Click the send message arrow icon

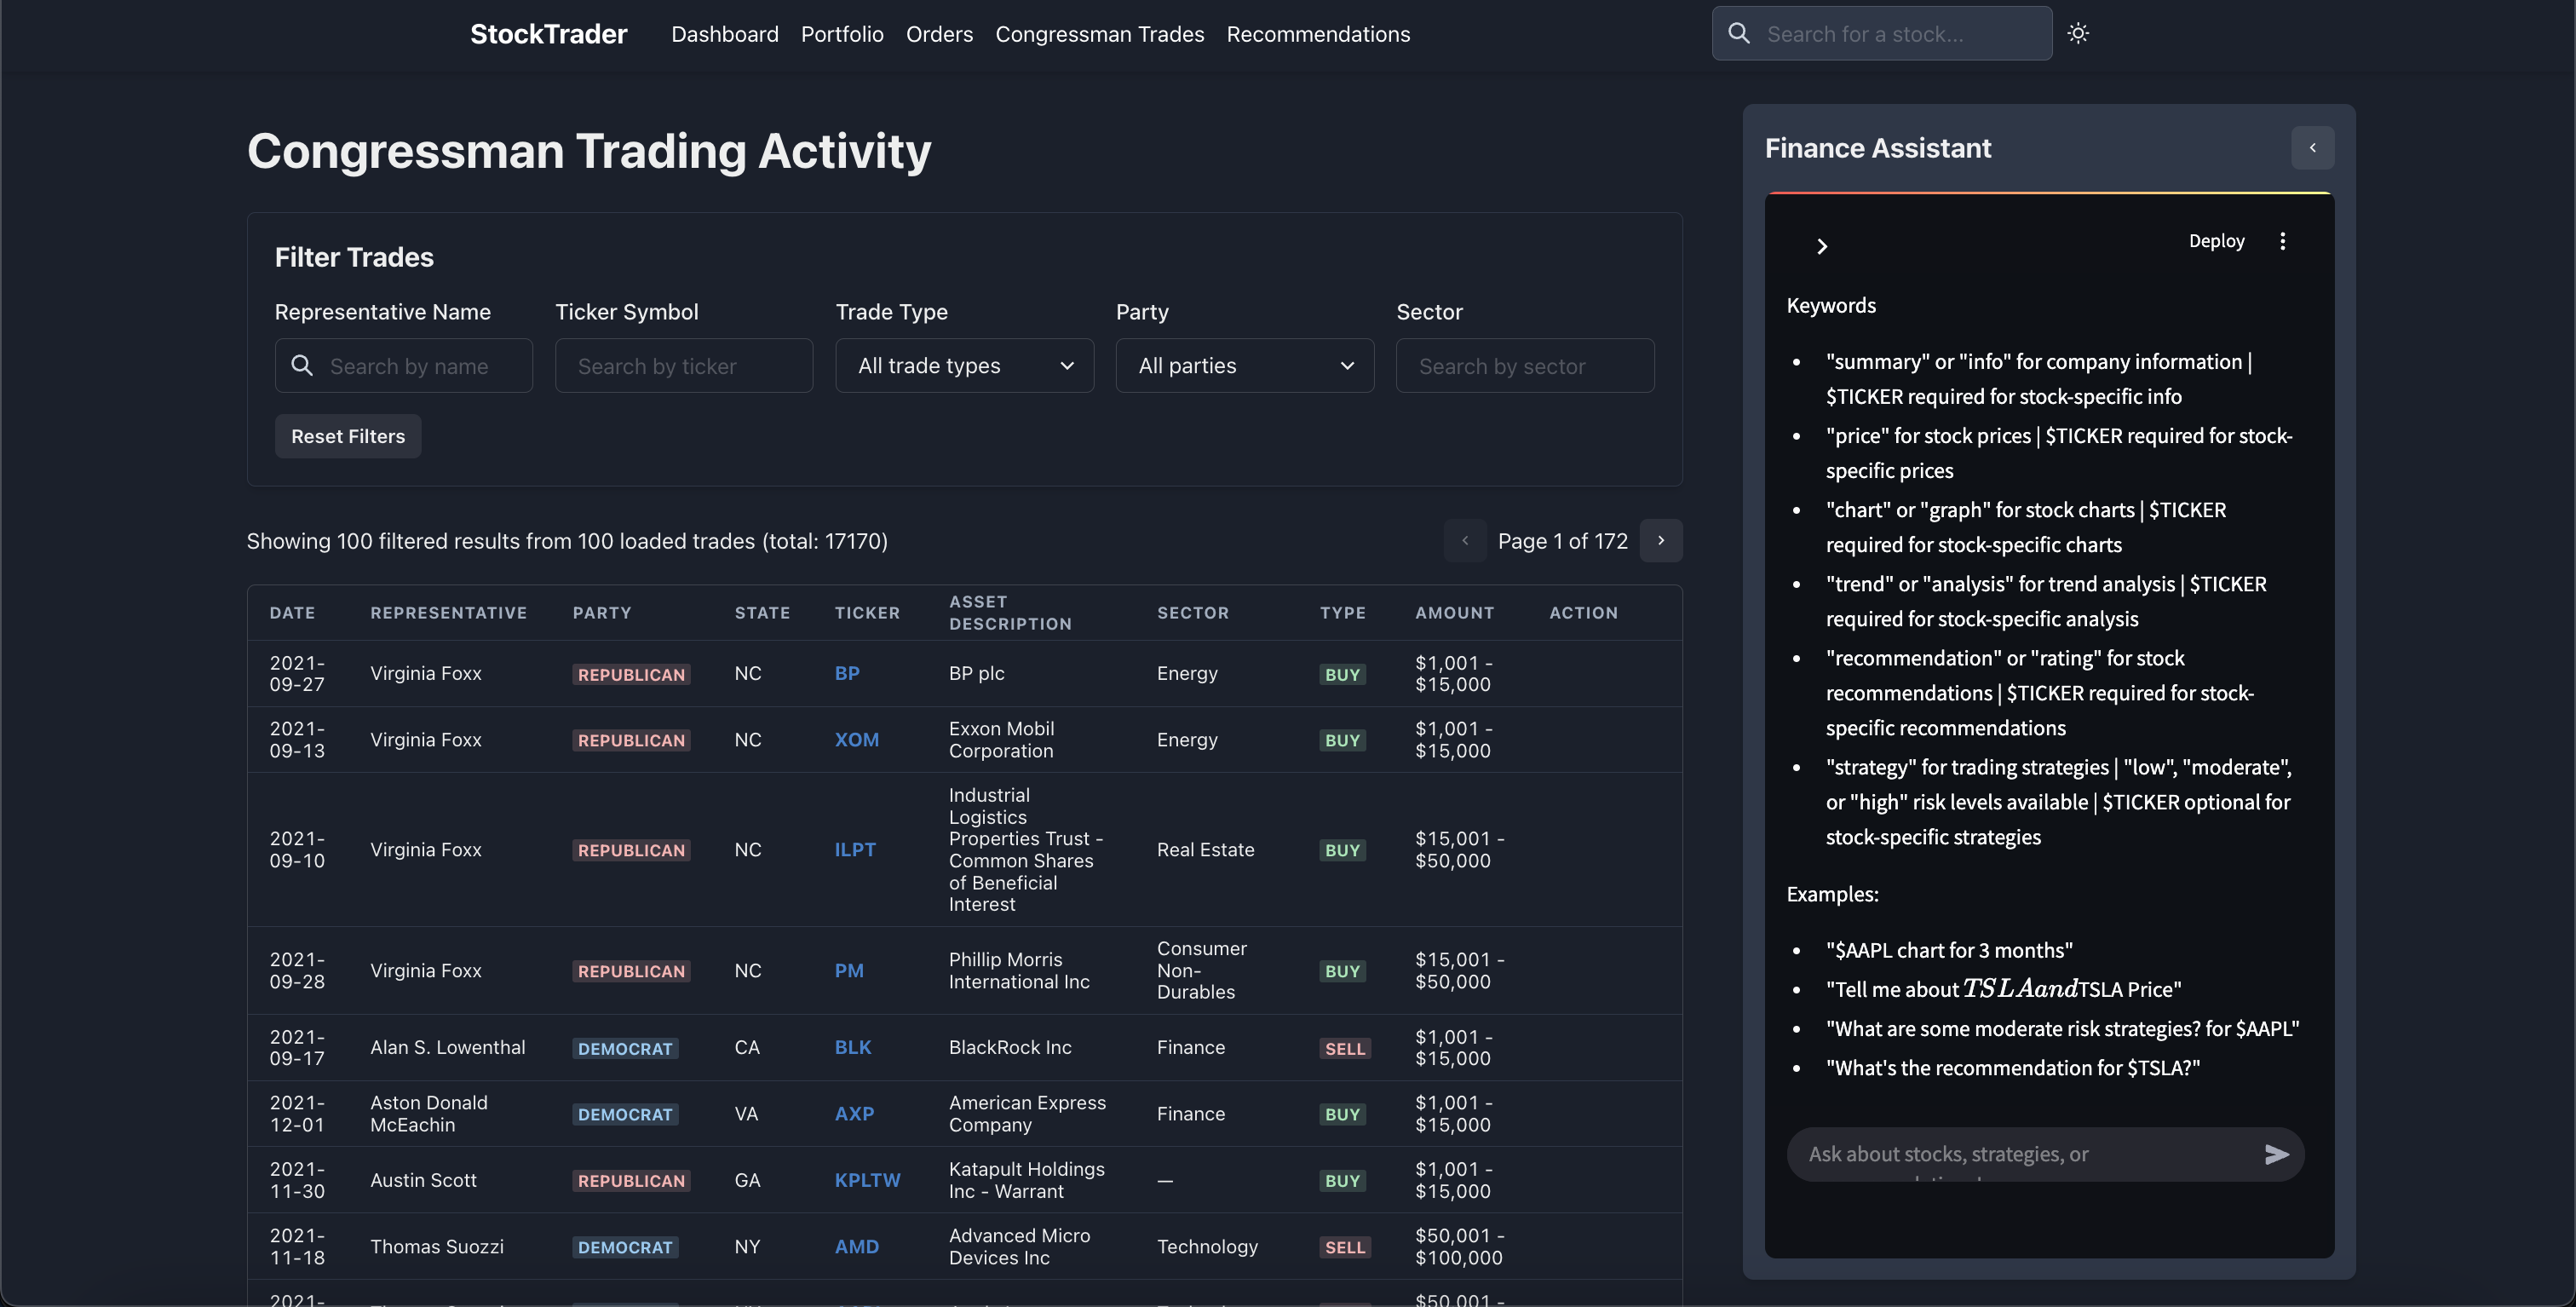point(2276,1154)
